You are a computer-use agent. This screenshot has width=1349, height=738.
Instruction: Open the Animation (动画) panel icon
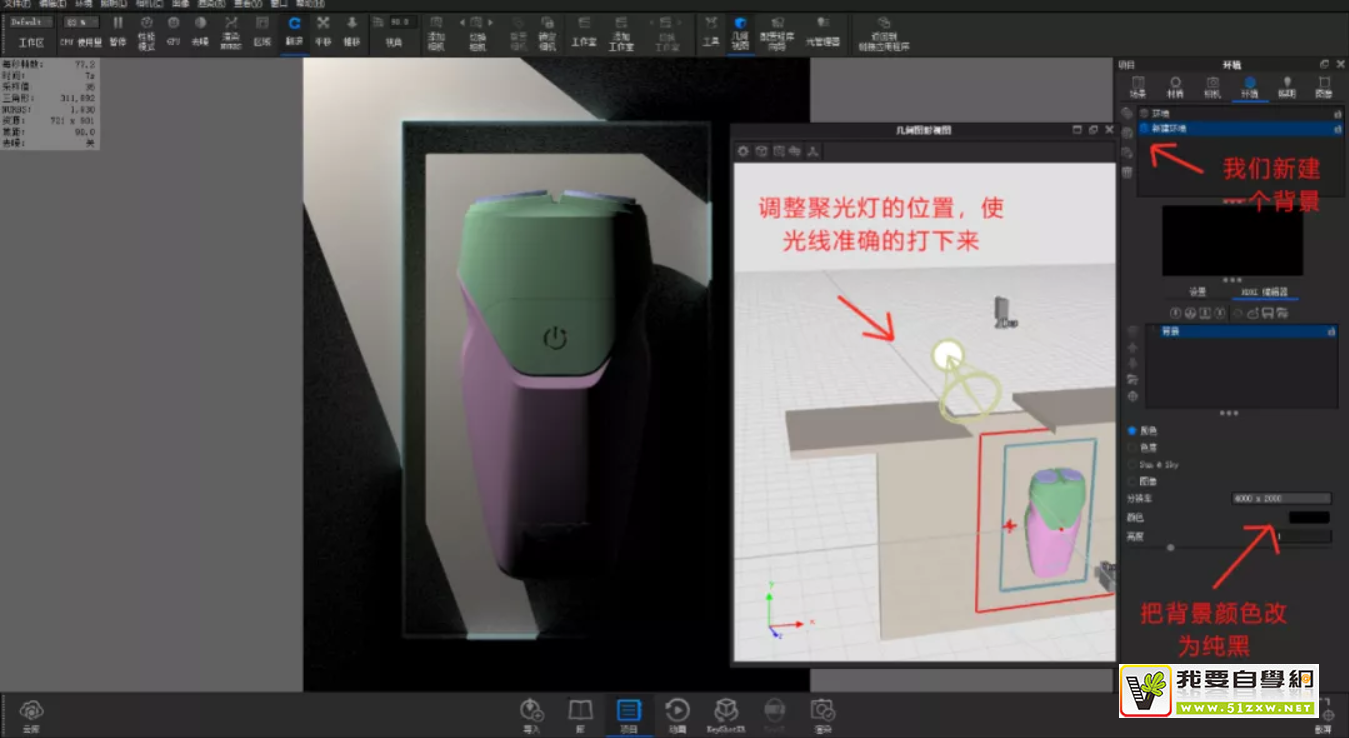coord(677,712)
